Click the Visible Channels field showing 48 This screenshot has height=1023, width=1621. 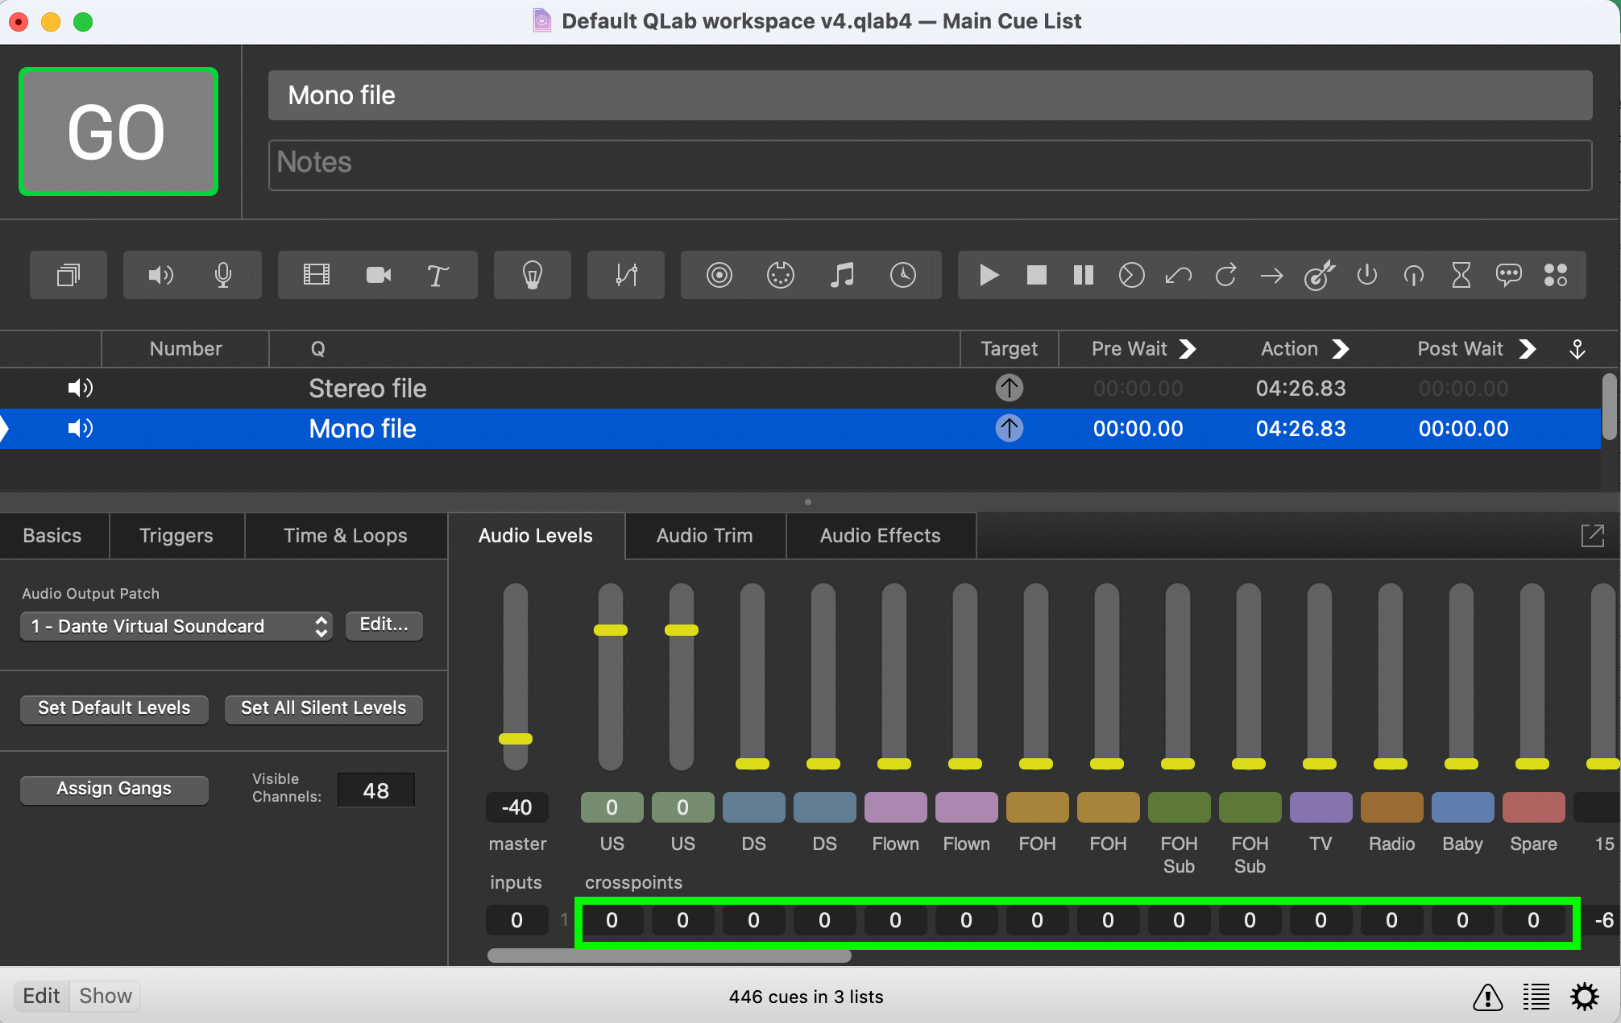(x=376, y=791)
